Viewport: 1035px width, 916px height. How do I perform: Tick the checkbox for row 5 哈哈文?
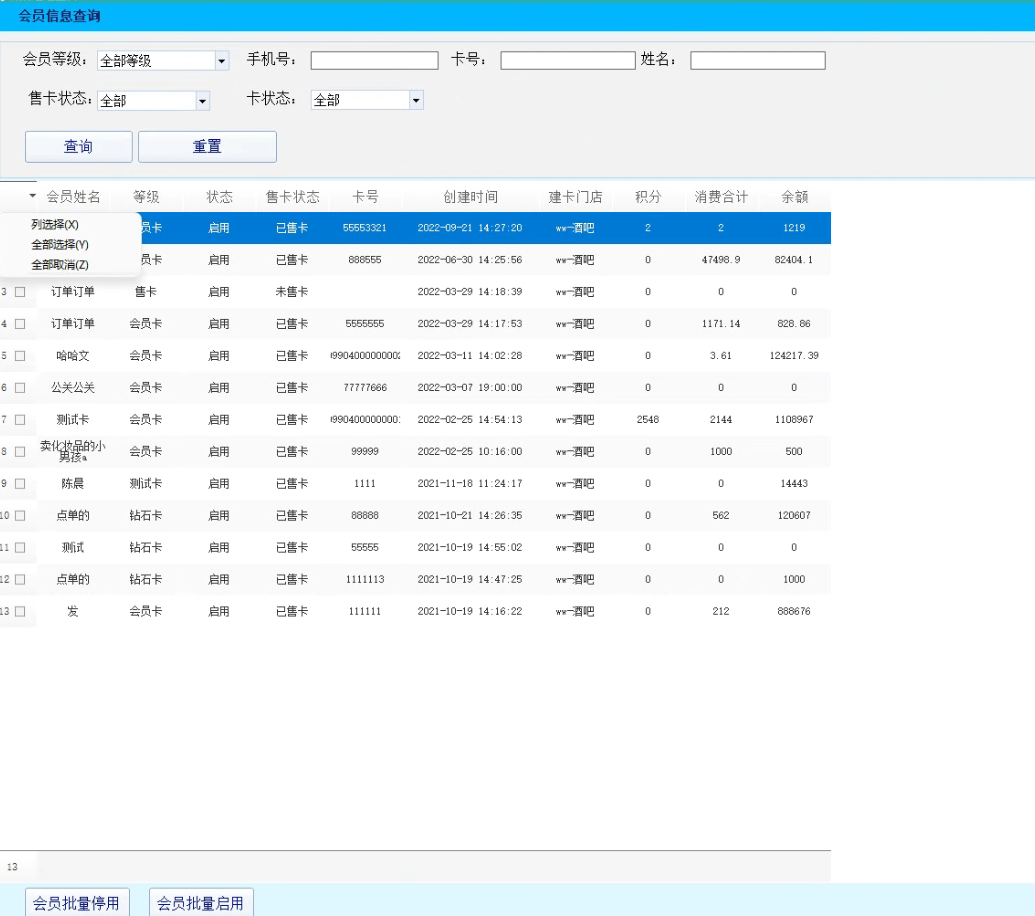[20, 356]
